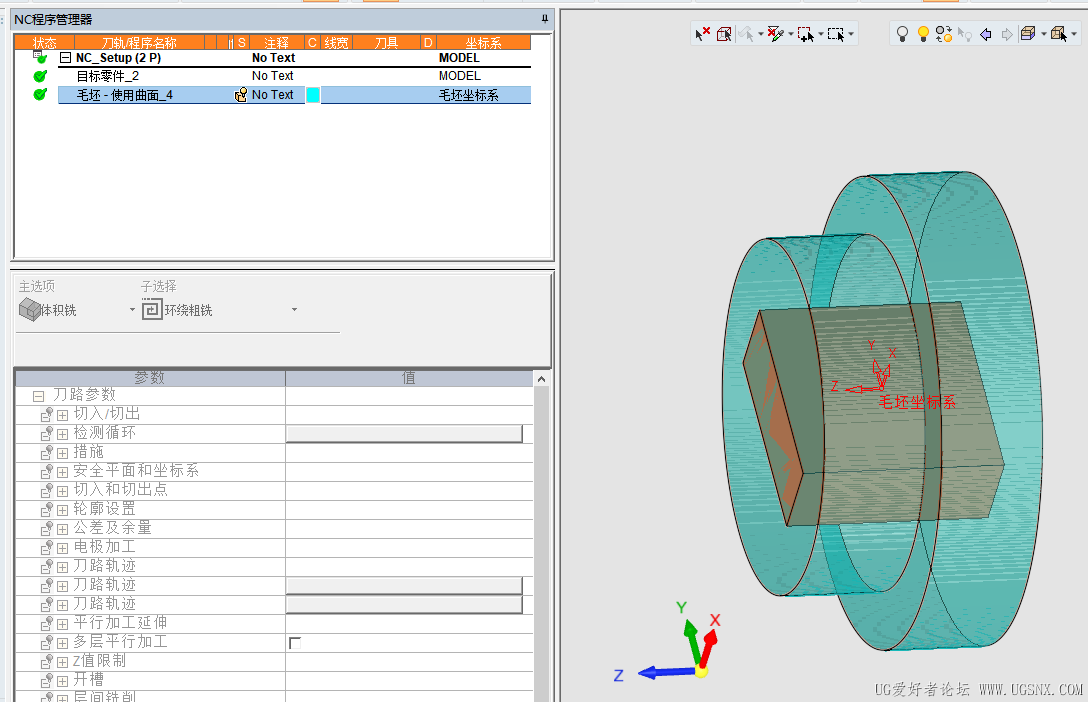Click the parameter list scroll up arrow
The image size is (1088, 702).
(x=541, y=379)
